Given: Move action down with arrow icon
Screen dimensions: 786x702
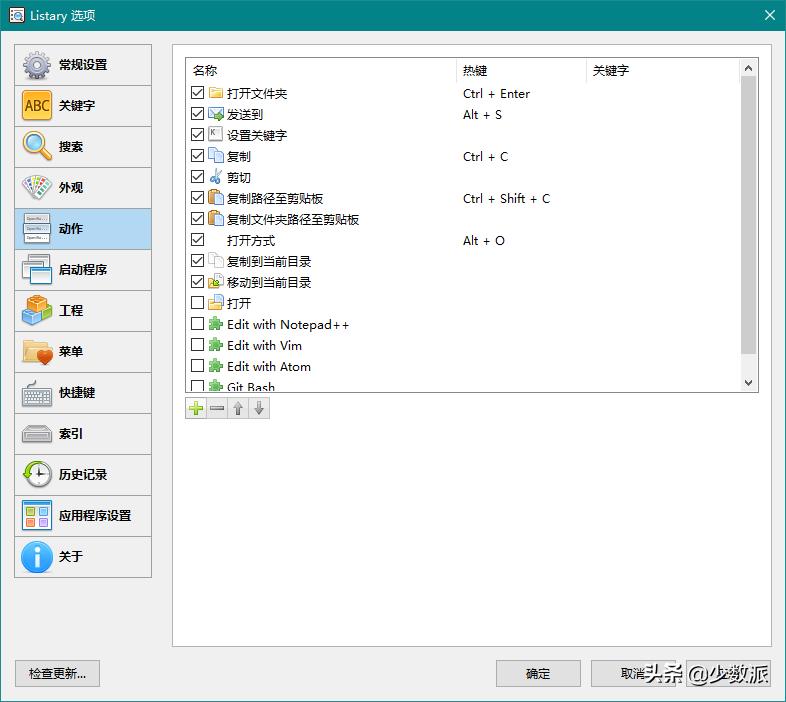Looking at the screenshot, I should pos(259,408).
